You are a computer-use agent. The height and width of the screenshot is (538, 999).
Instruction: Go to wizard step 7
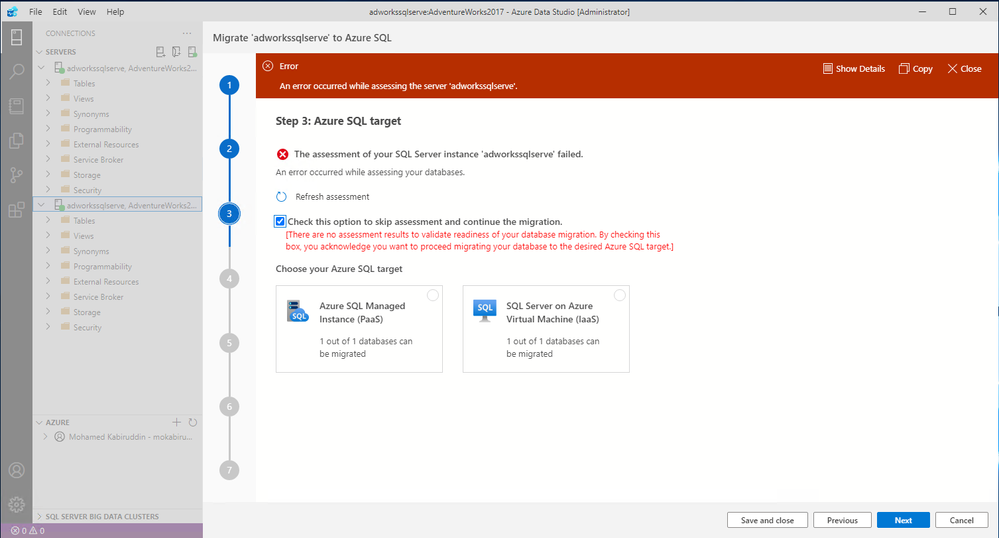tap(229, 470)
